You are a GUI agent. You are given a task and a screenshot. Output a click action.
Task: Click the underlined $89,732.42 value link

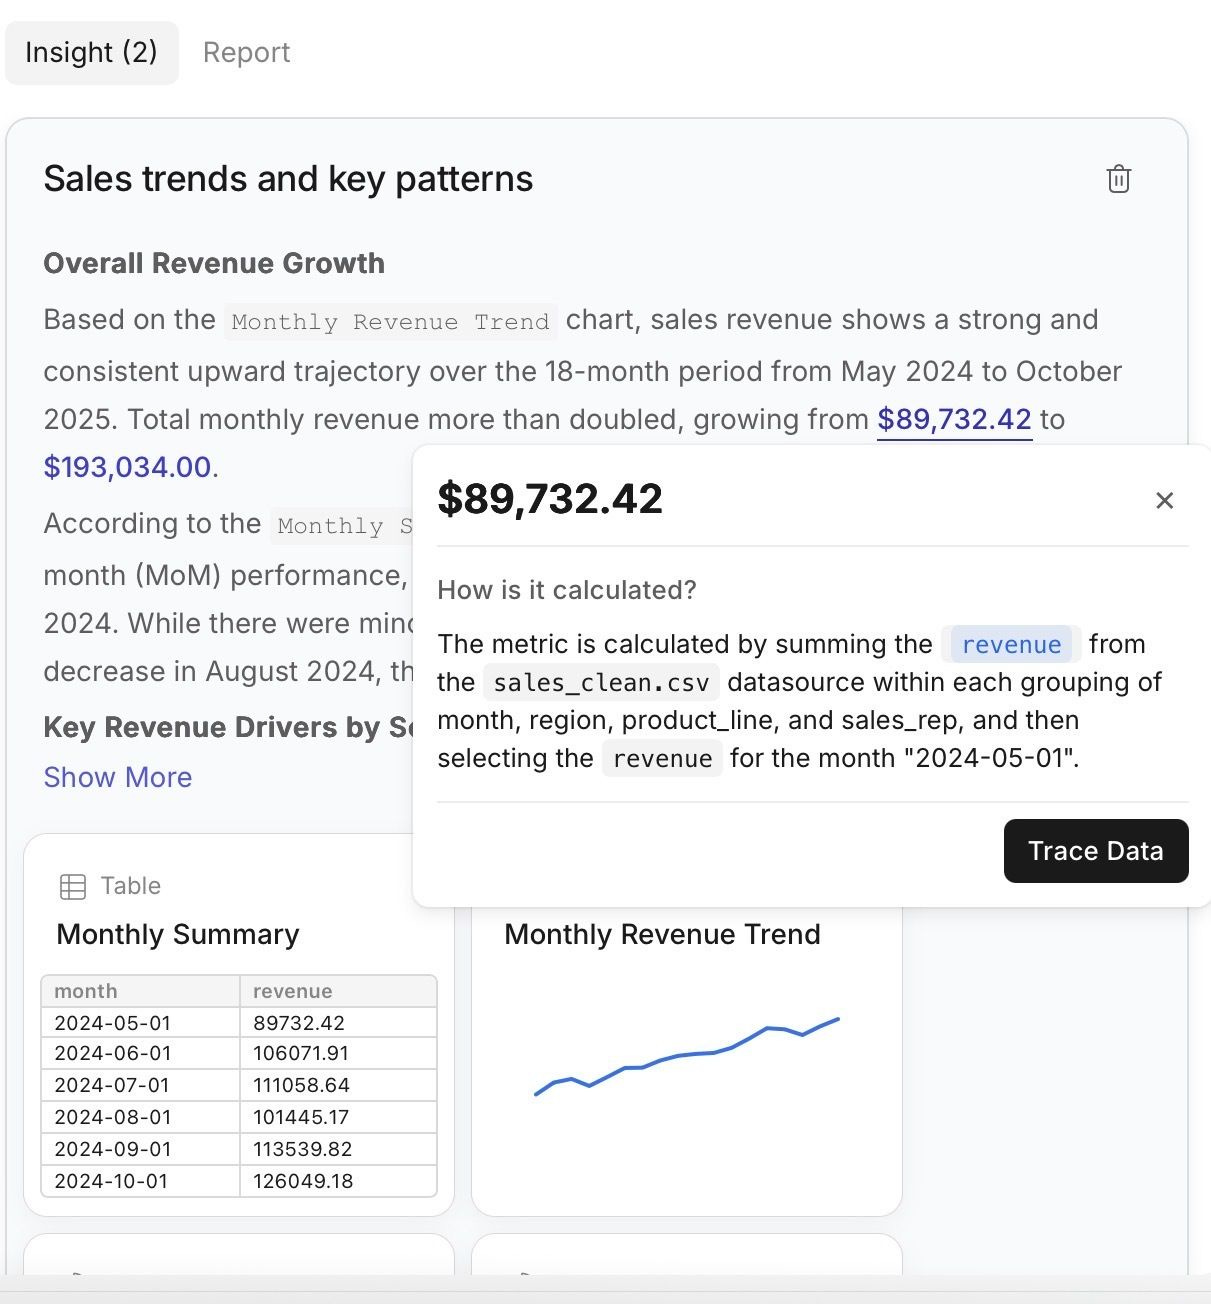[954, 419]
